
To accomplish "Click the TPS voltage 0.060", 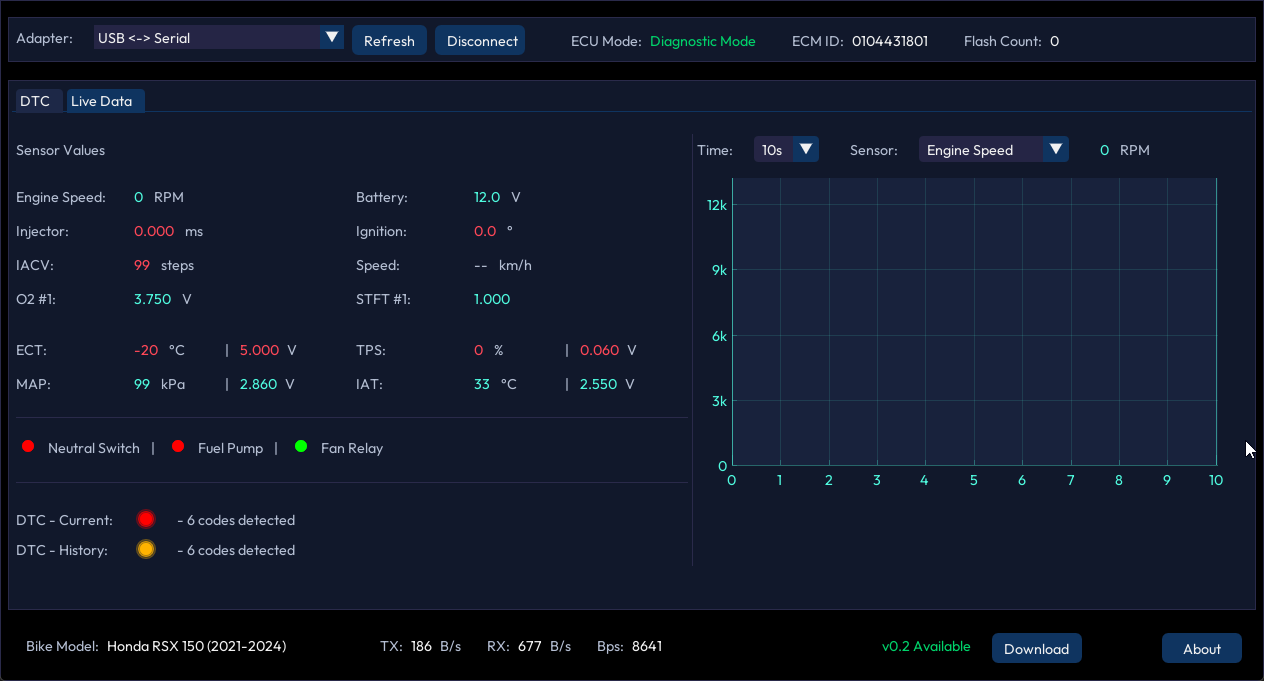I will [x=599, y=350].
